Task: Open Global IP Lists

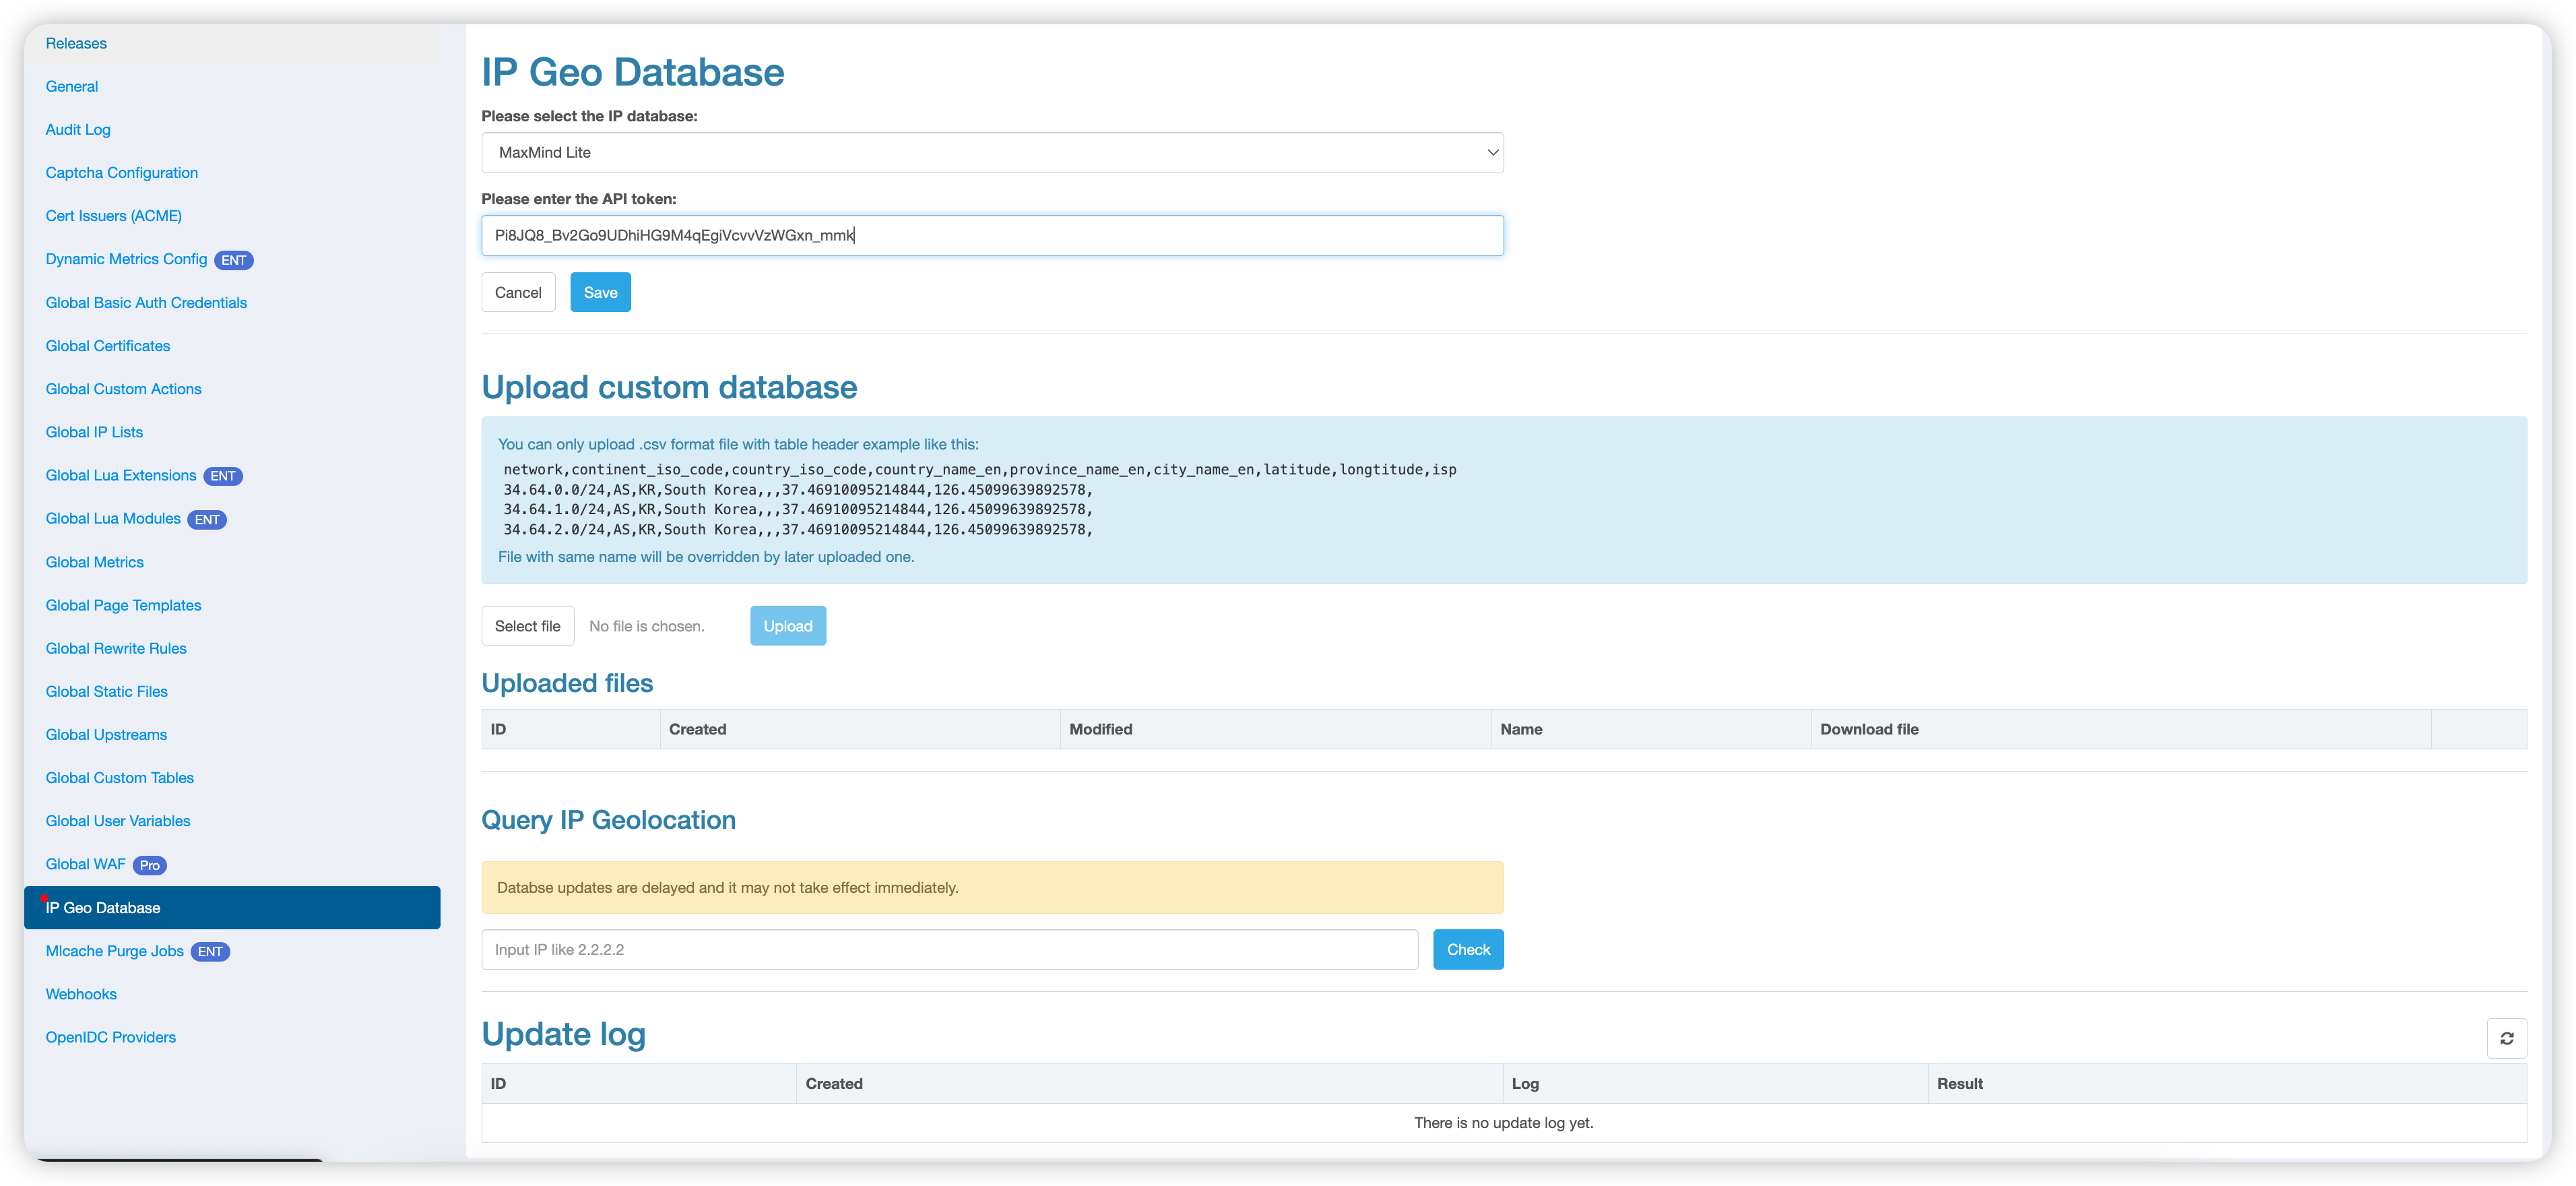Action: (94, 431)
